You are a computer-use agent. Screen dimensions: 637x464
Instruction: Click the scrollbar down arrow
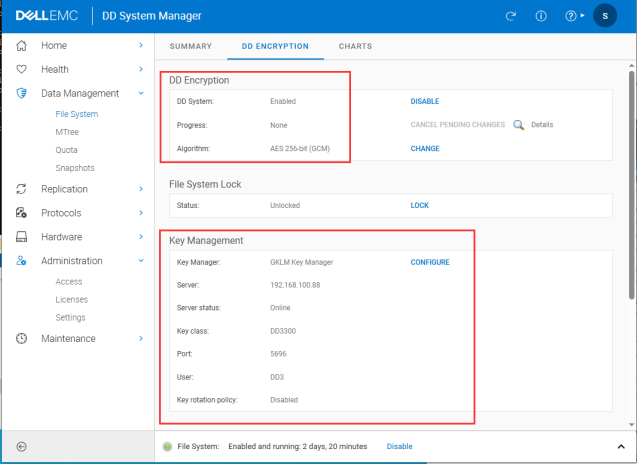tap(631, 425)
